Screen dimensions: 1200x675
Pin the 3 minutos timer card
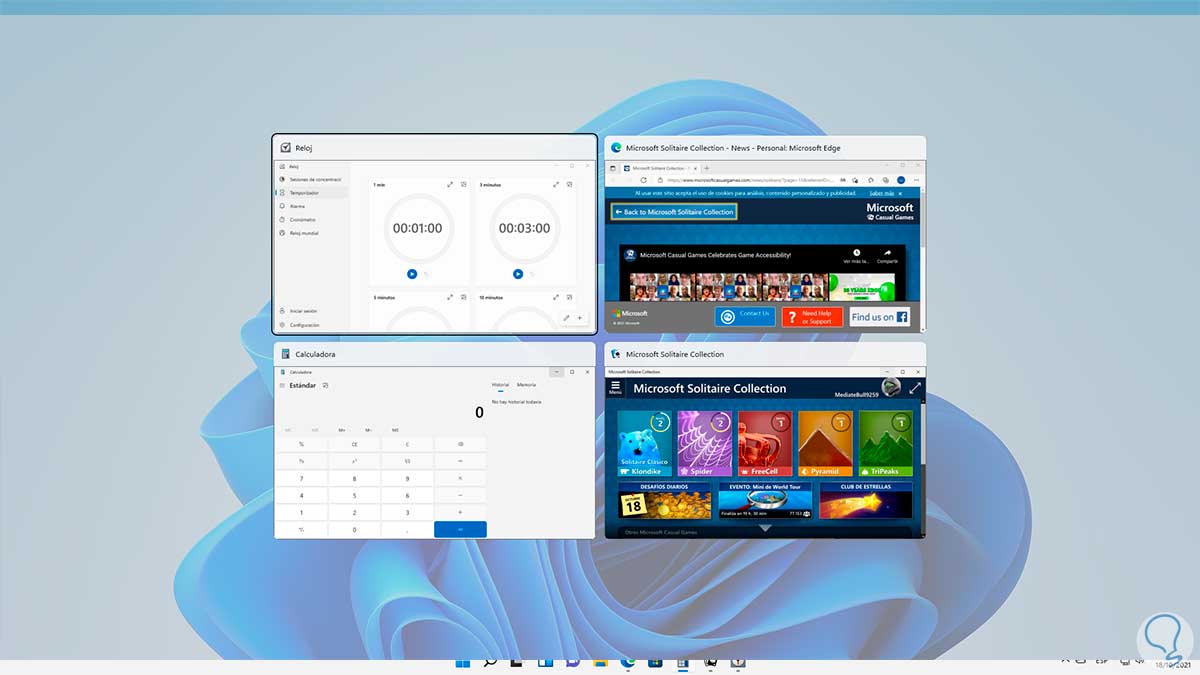tap(569, 185)
